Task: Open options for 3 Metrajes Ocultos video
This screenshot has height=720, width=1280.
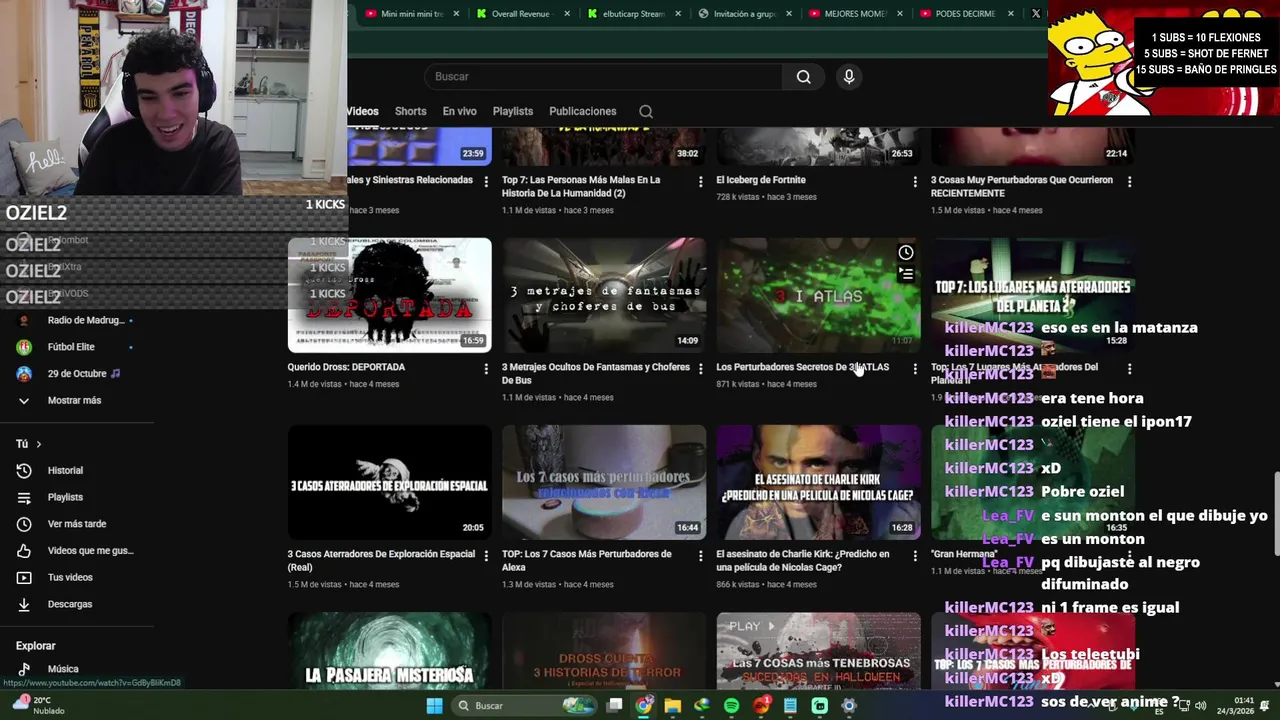Action: (700, 369)
